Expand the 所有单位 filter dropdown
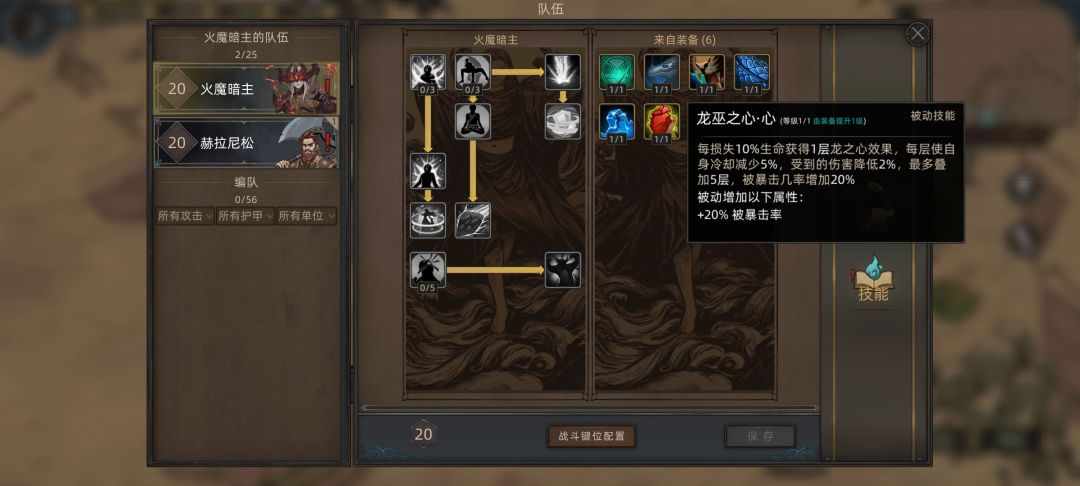The image size is (1080, 486). [307, 216]
